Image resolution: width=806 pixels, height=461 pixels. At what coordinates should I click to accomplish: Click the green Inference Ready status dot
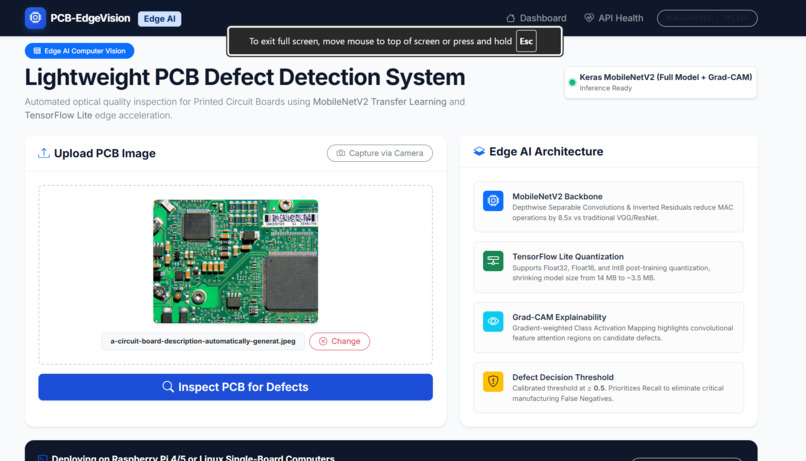tap(572, 82)
